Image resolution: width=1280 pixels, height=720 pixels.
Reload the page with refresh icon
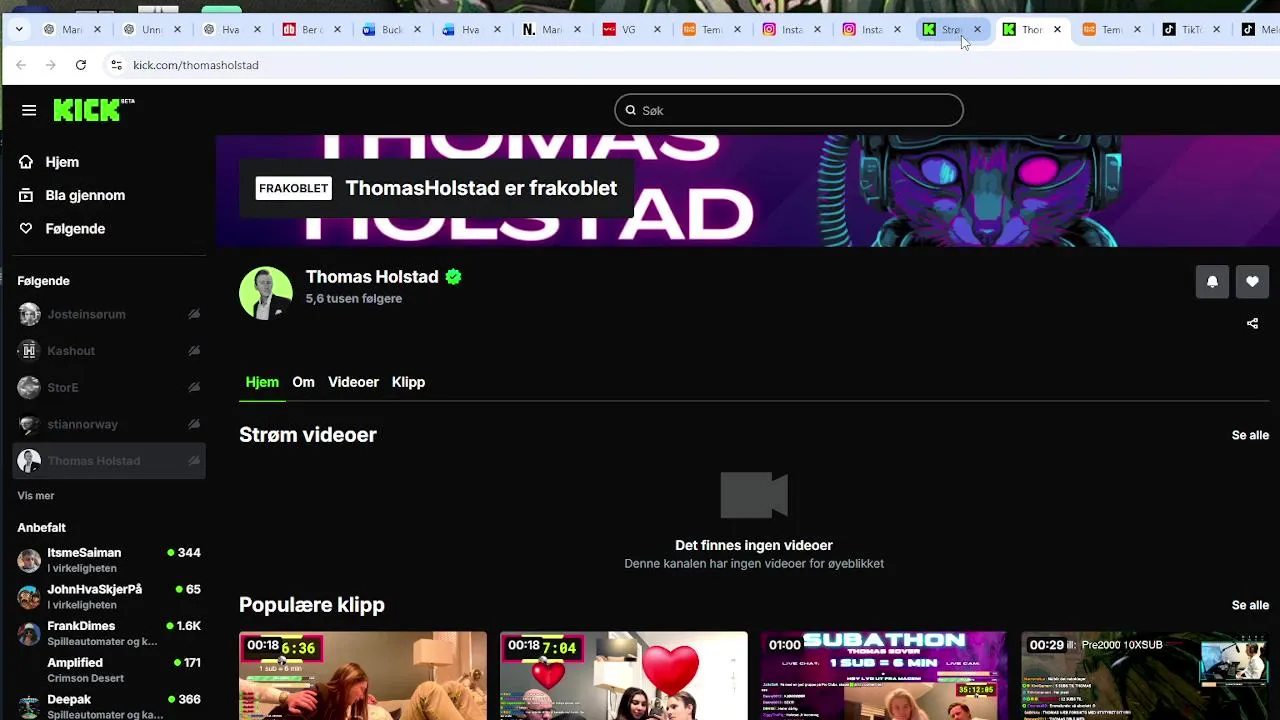(81, 65)
